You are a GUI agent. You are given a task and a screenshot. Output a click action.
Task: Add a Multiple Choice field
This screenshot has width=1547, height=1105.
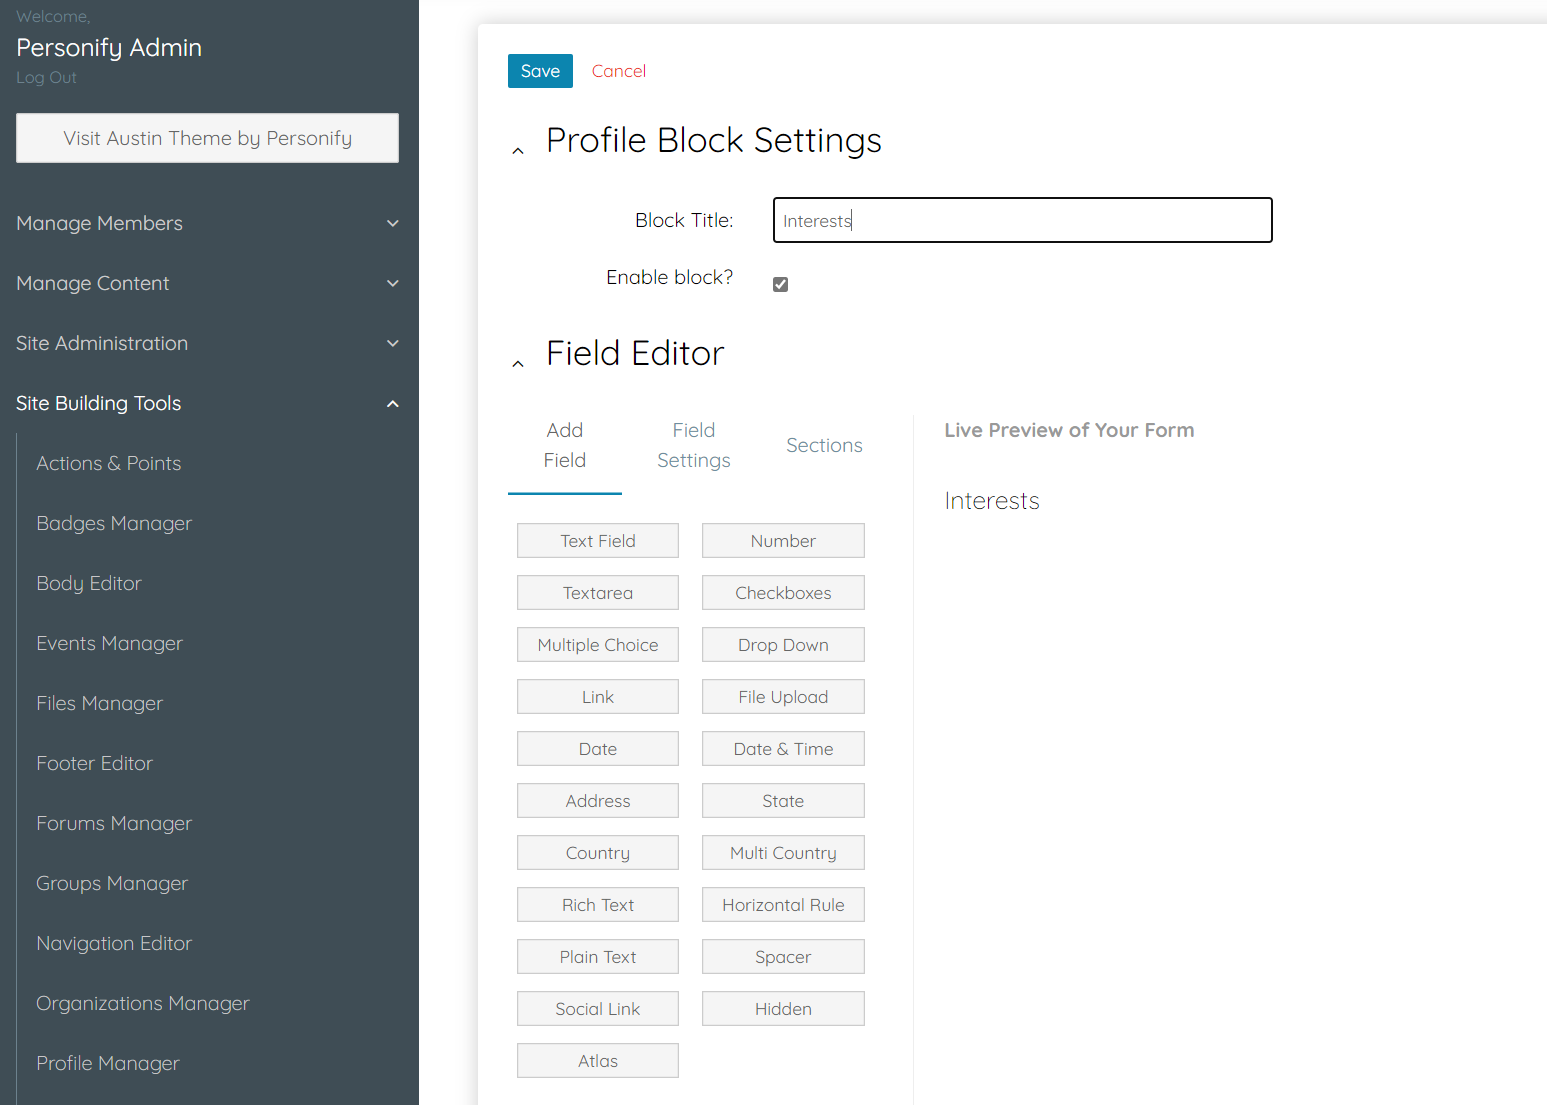click(x=598, y=645)
